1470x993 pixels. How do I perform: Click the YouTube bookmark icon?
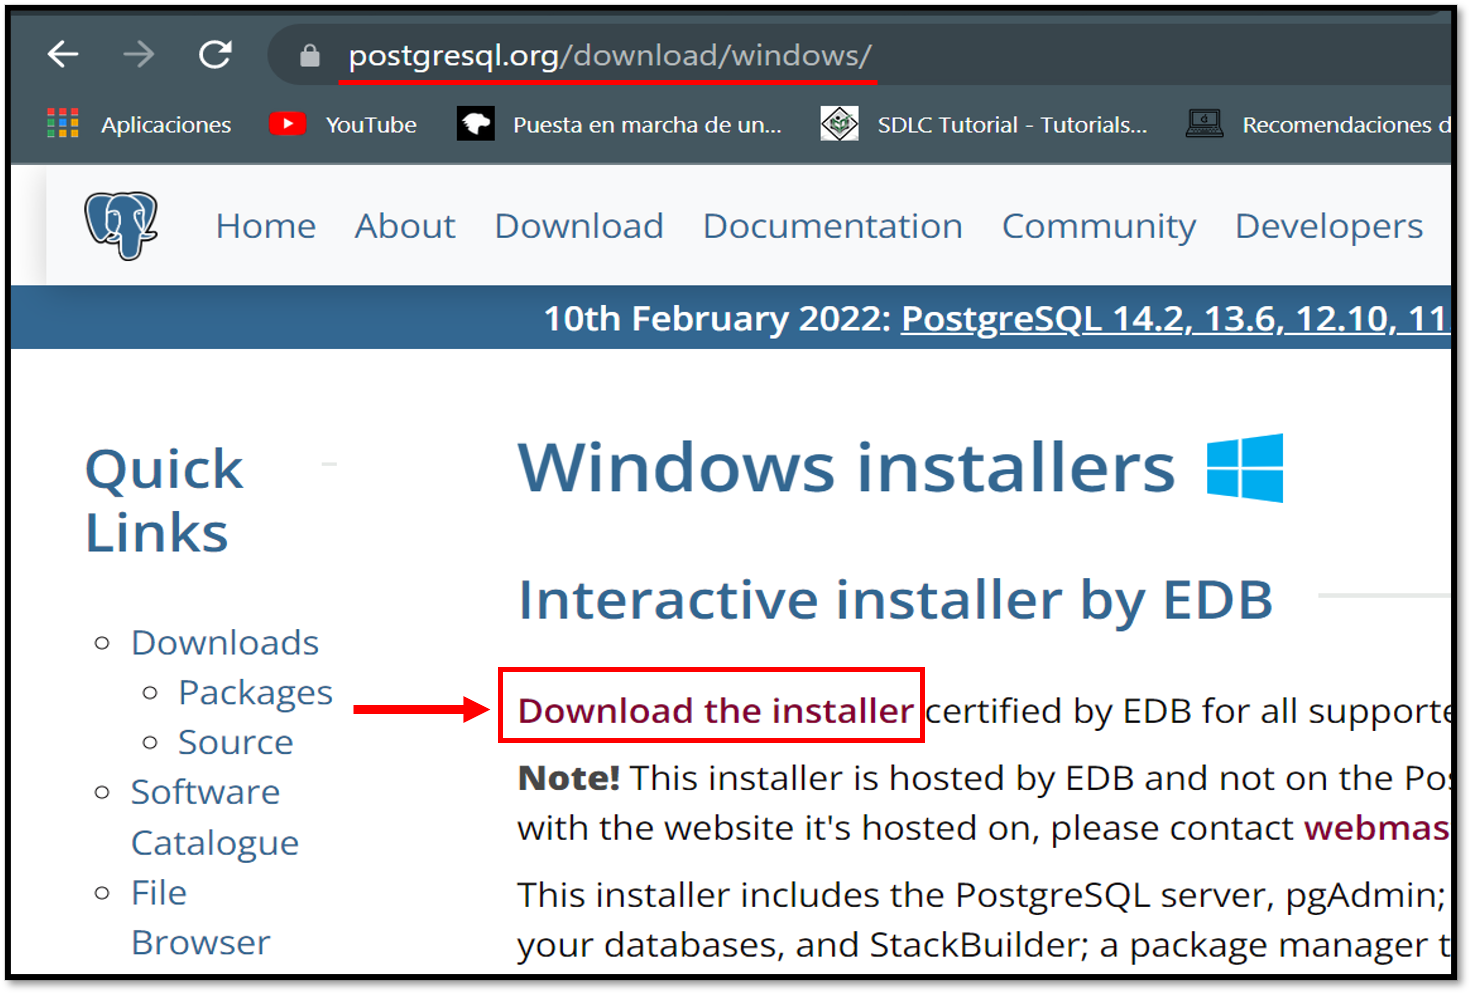point(287,124)
